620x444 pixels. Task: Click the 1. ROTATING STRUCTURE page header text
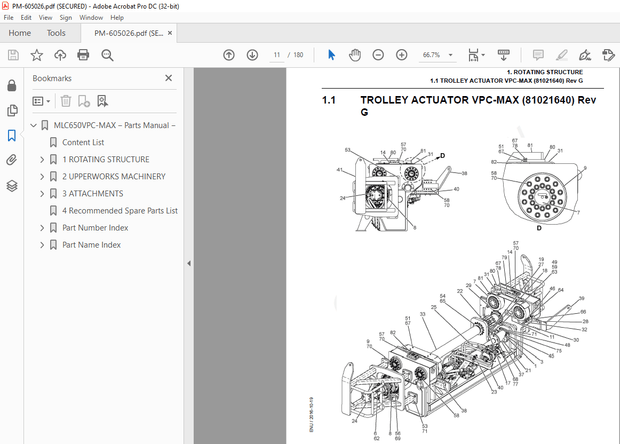[x=545, y=72]
